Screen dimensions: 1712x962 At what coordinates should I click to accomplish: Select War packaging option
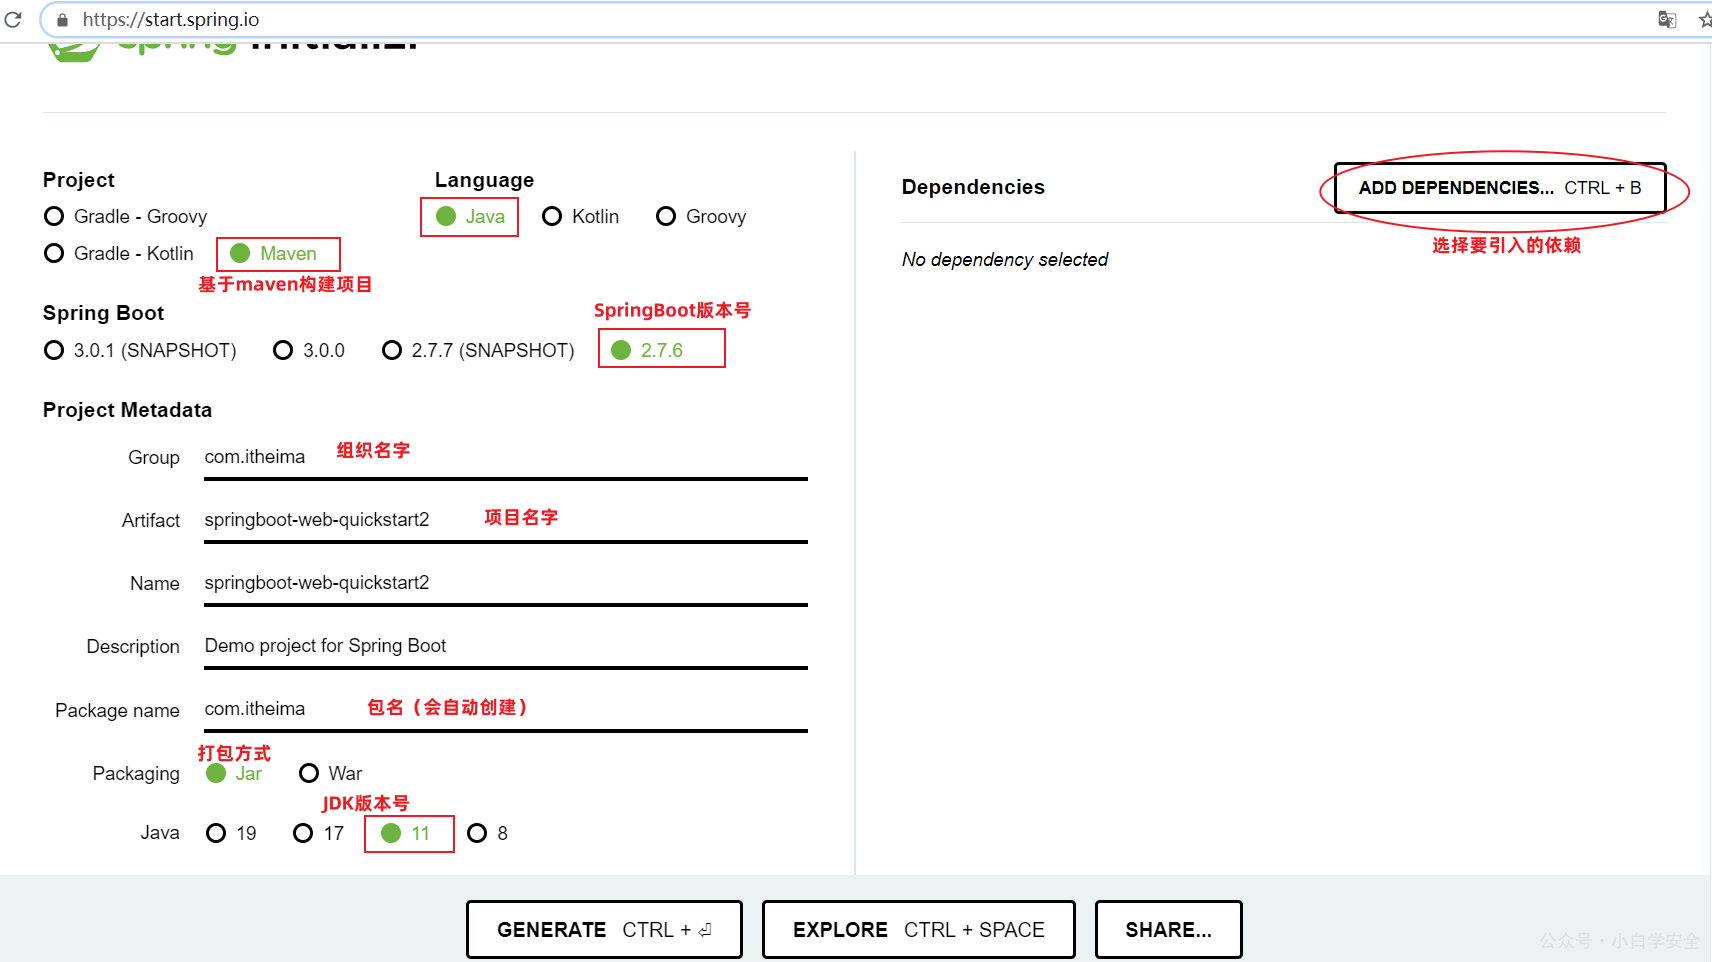tap(331, 773)
